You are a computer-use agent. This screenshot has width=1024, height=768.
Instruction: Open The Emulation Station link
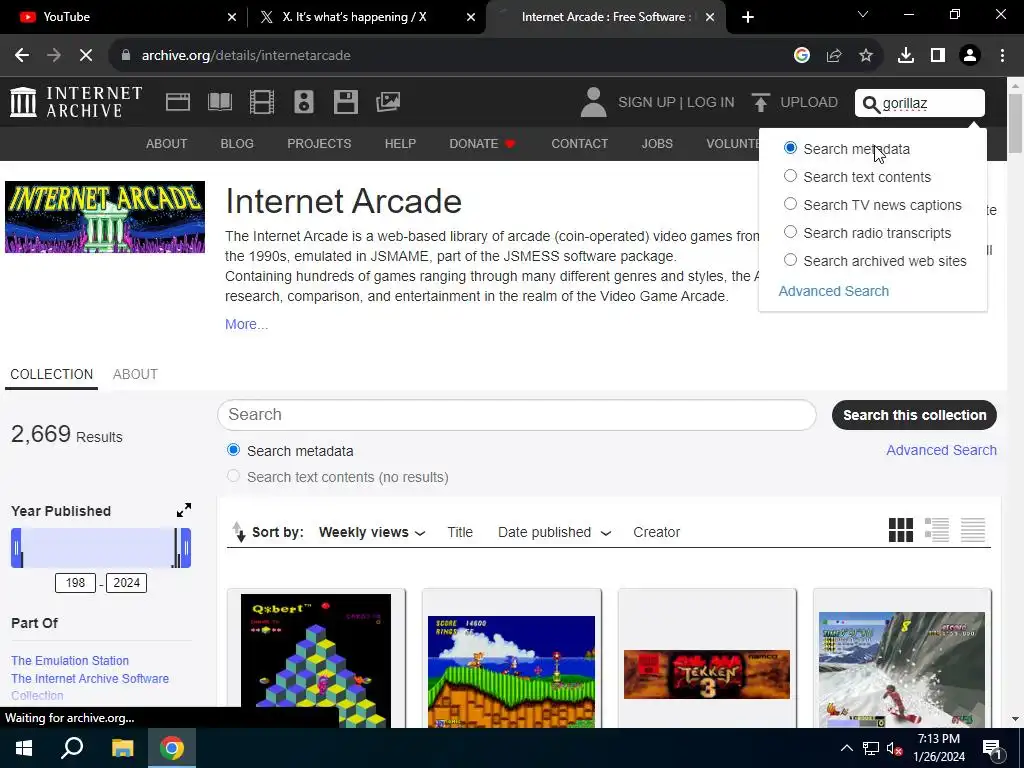point(70,660)
